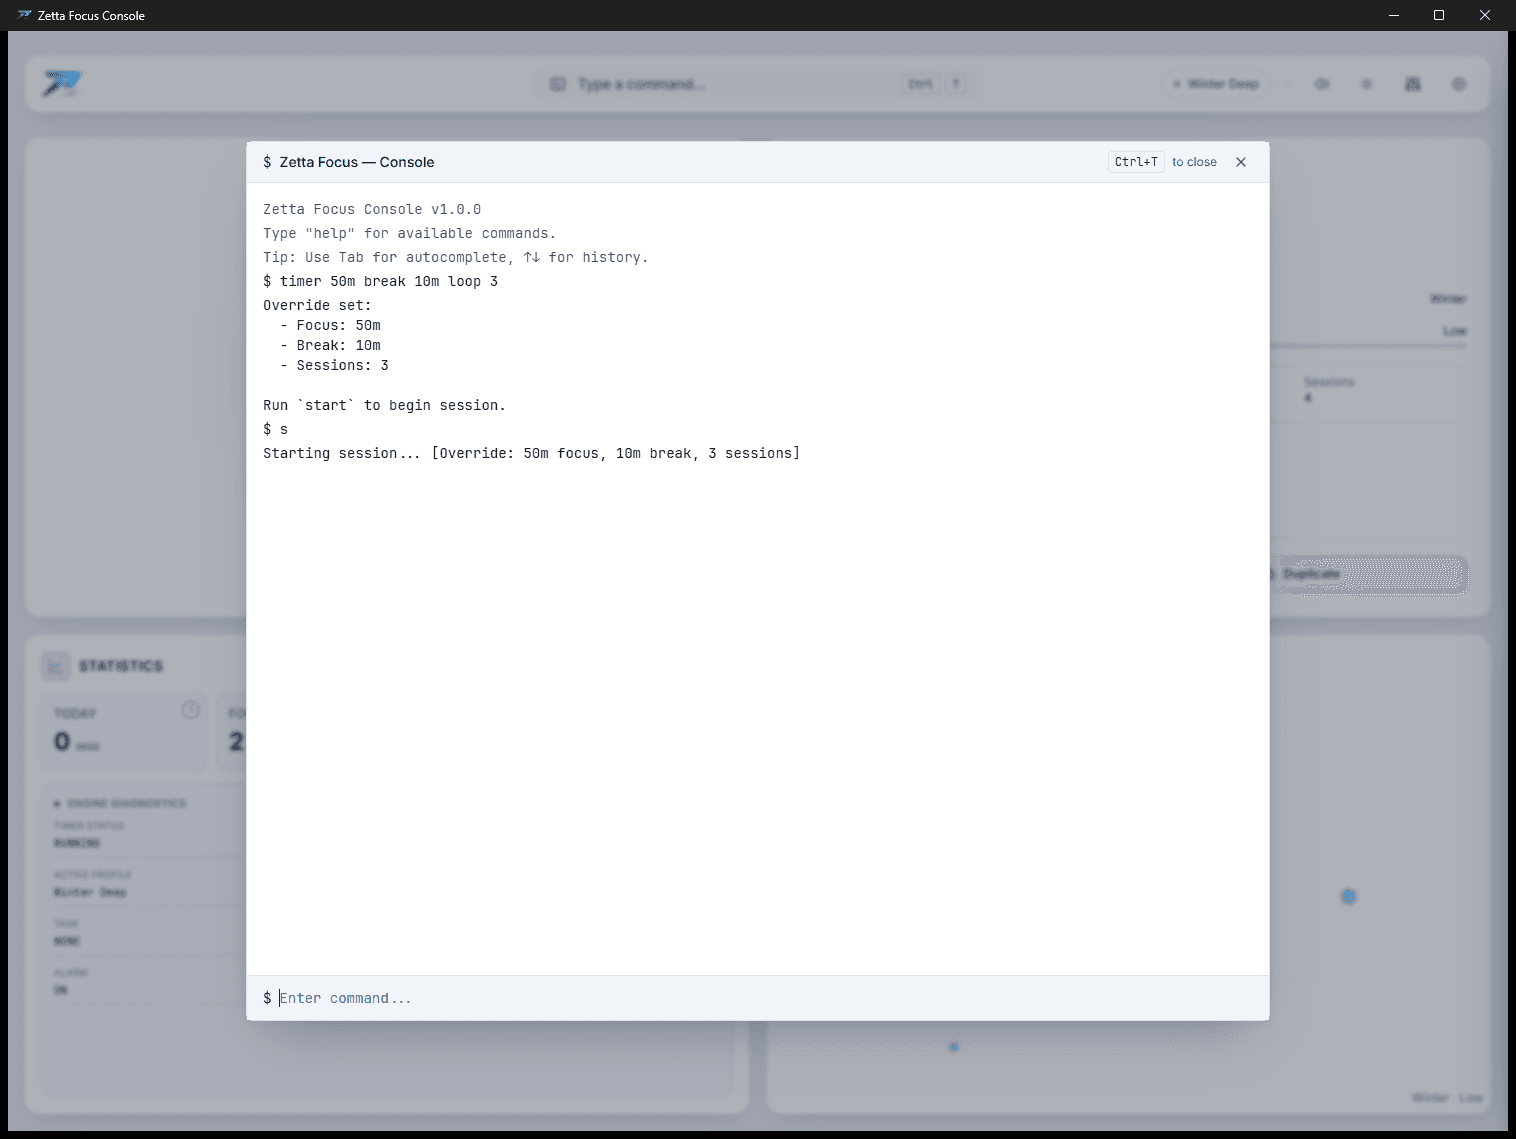Click the console title 'Zetta Focus — Console'
Viewport: 1516px width, 1139px height.
(x=357, y=162)
